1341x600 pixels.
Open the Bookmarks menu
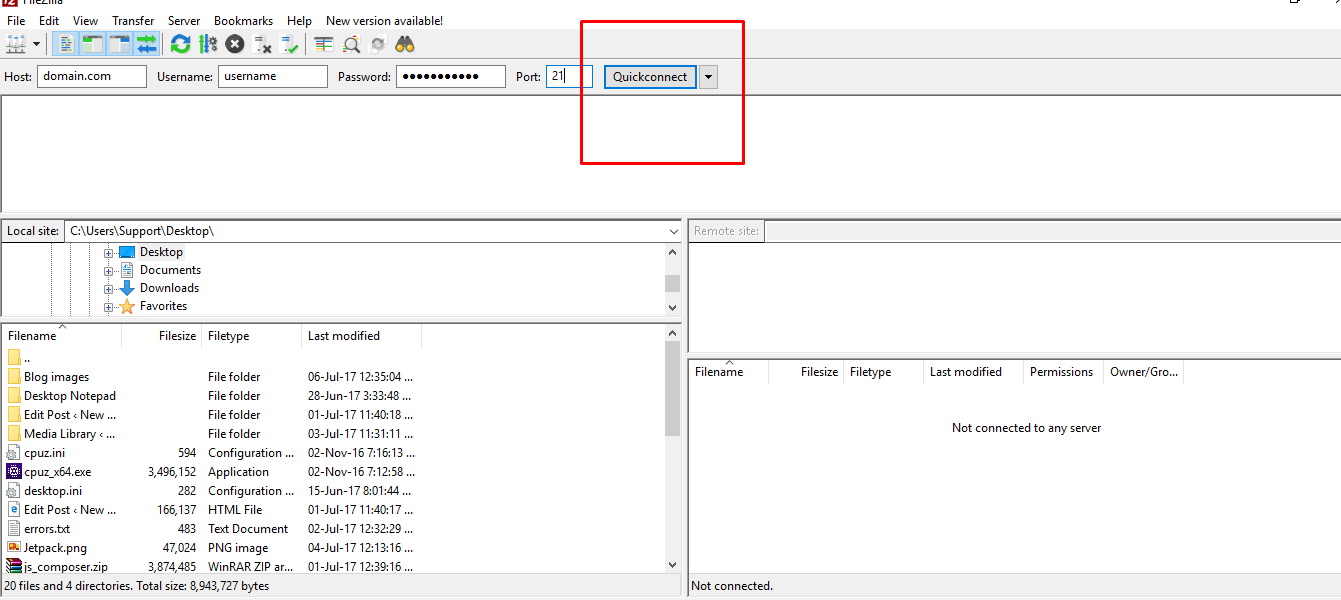coord(243,20)
